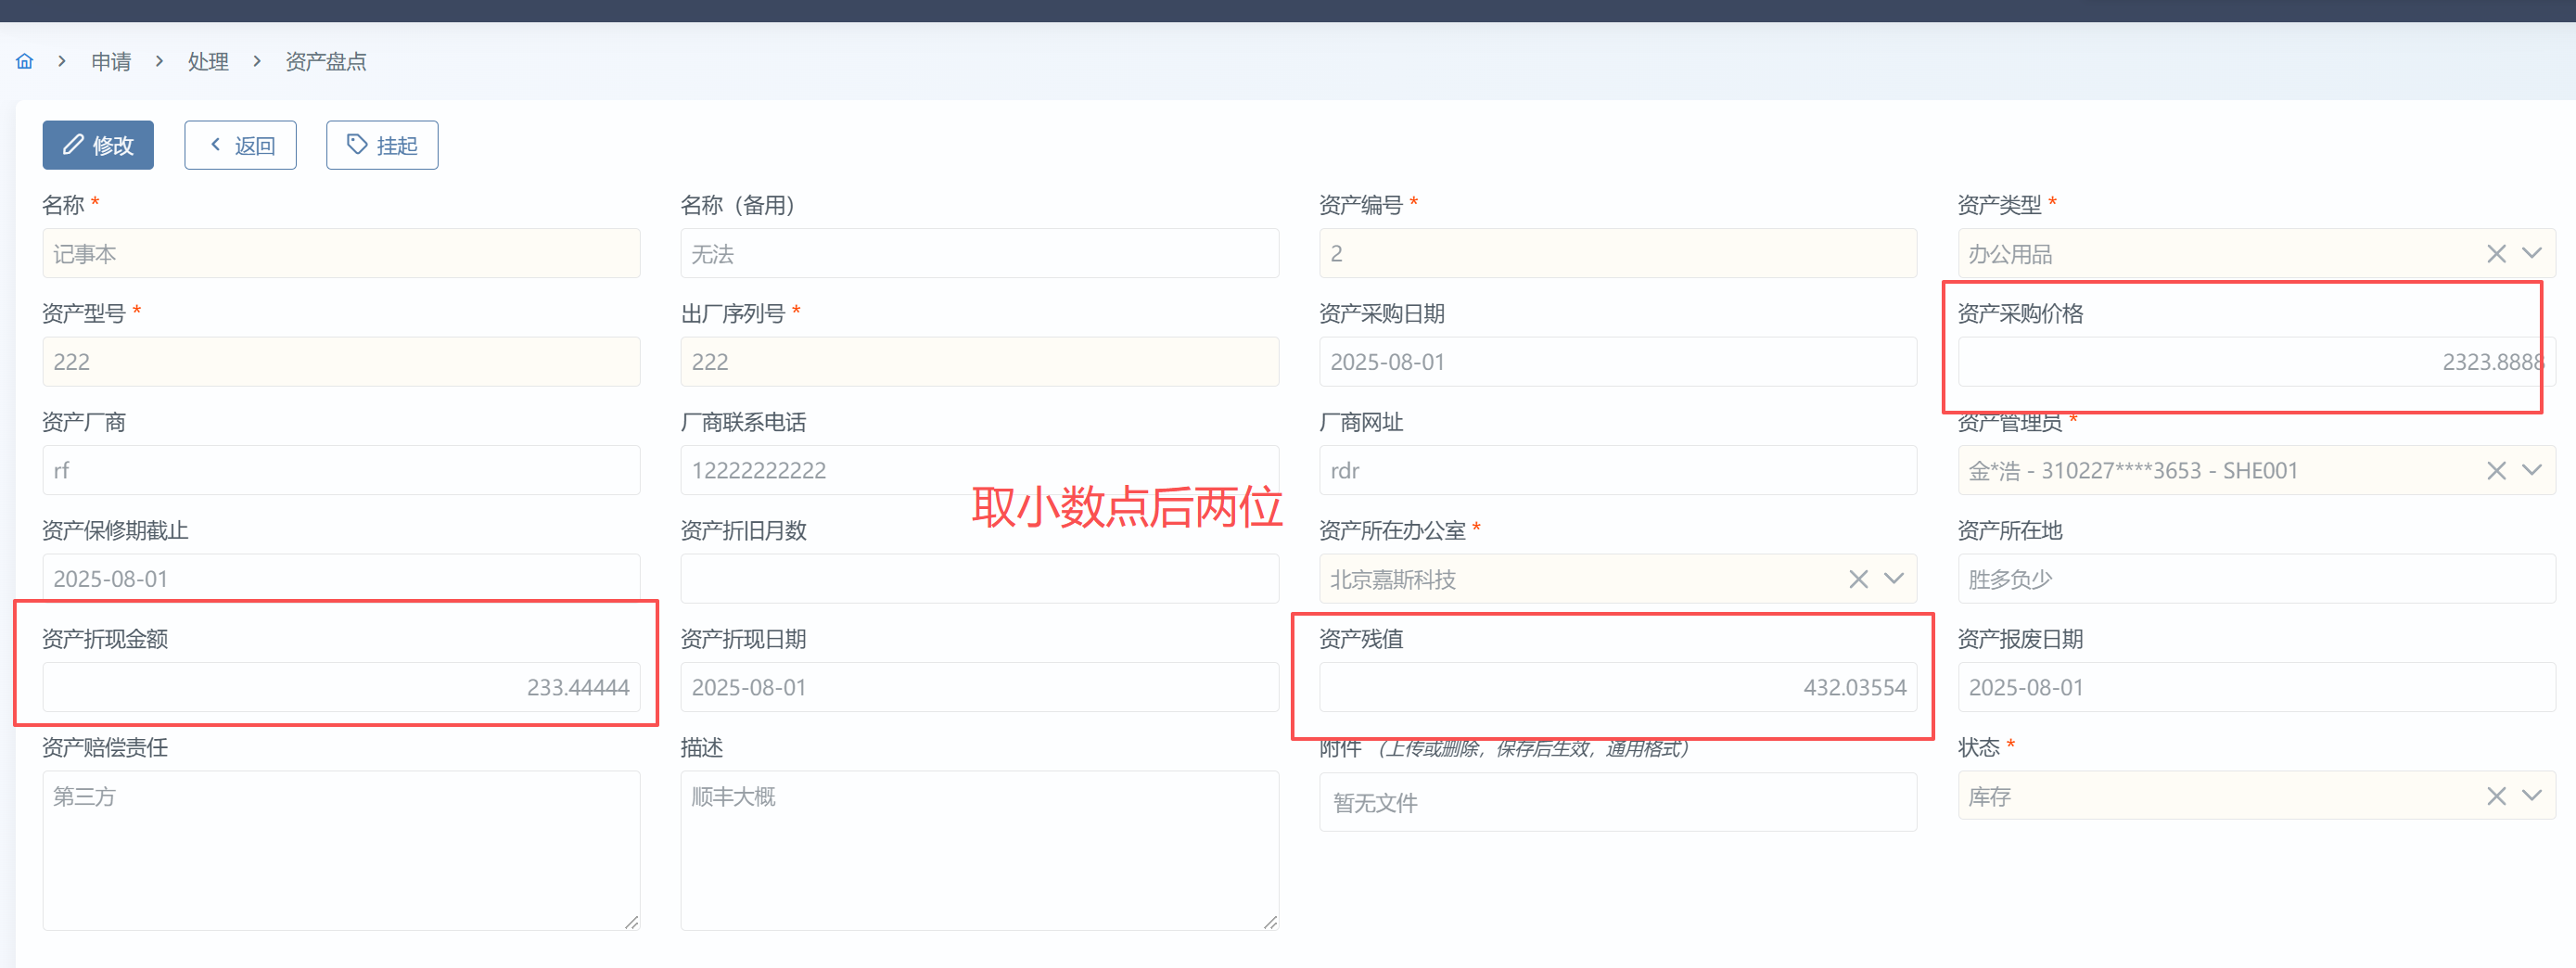Viewport: 2576px width, 968px height.
Task: Clear the 资产所在办公室 selection with X icon
Action: click(x=1858, y=579)
